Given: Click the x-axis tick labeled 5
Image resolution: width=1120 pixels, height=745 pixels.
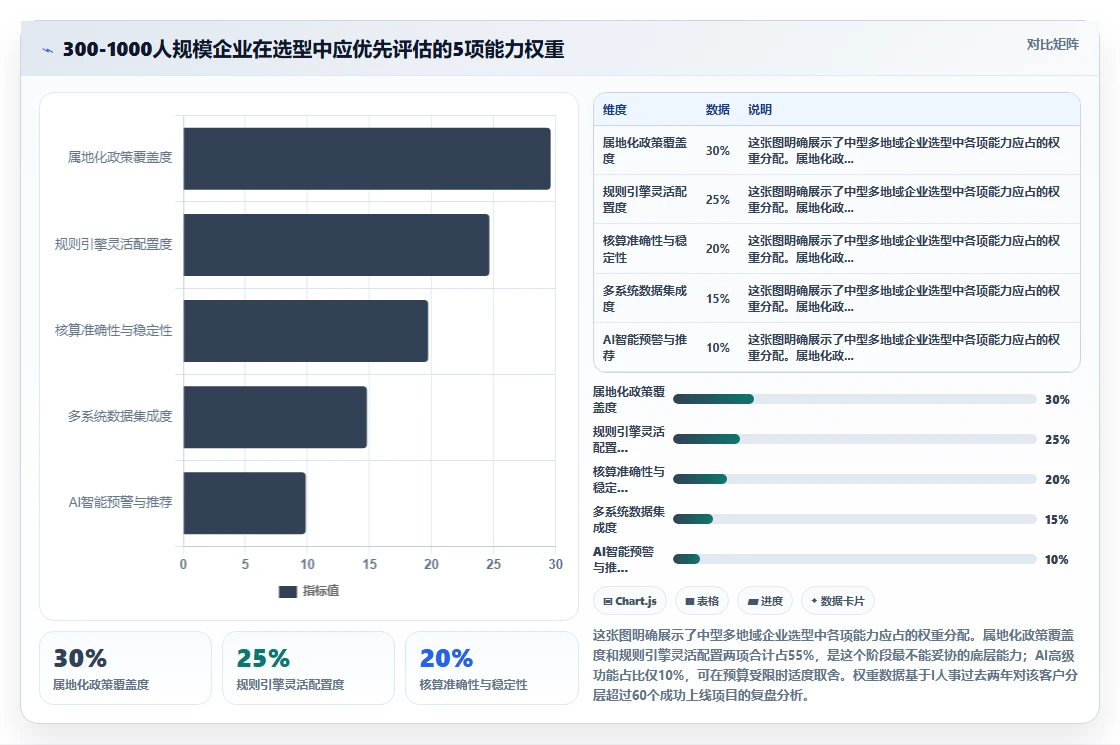Looking at the screenshot, I should click(x=245, y=564).
